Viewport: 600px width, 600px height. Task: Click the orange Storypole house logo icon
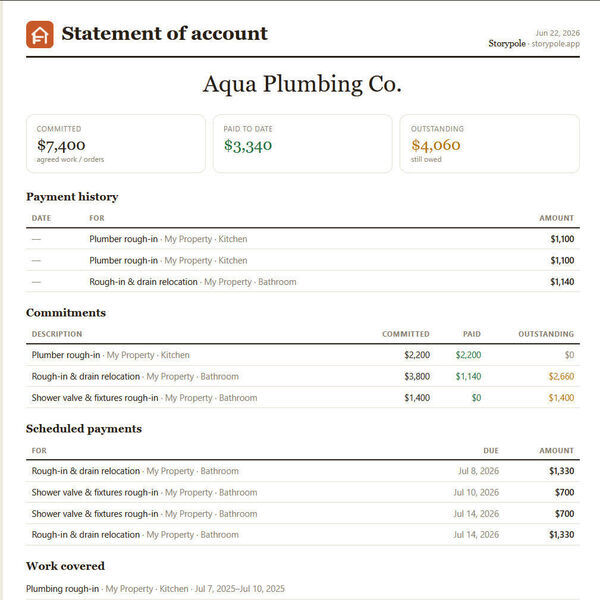click(x=40, y=34)
